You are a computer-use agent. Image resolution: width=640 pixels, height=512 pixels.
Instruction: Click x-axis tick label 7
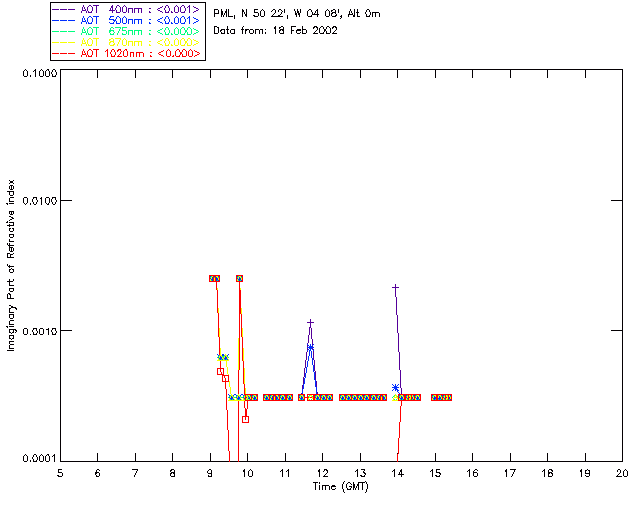pyautogui.click(x=135, y=473)
